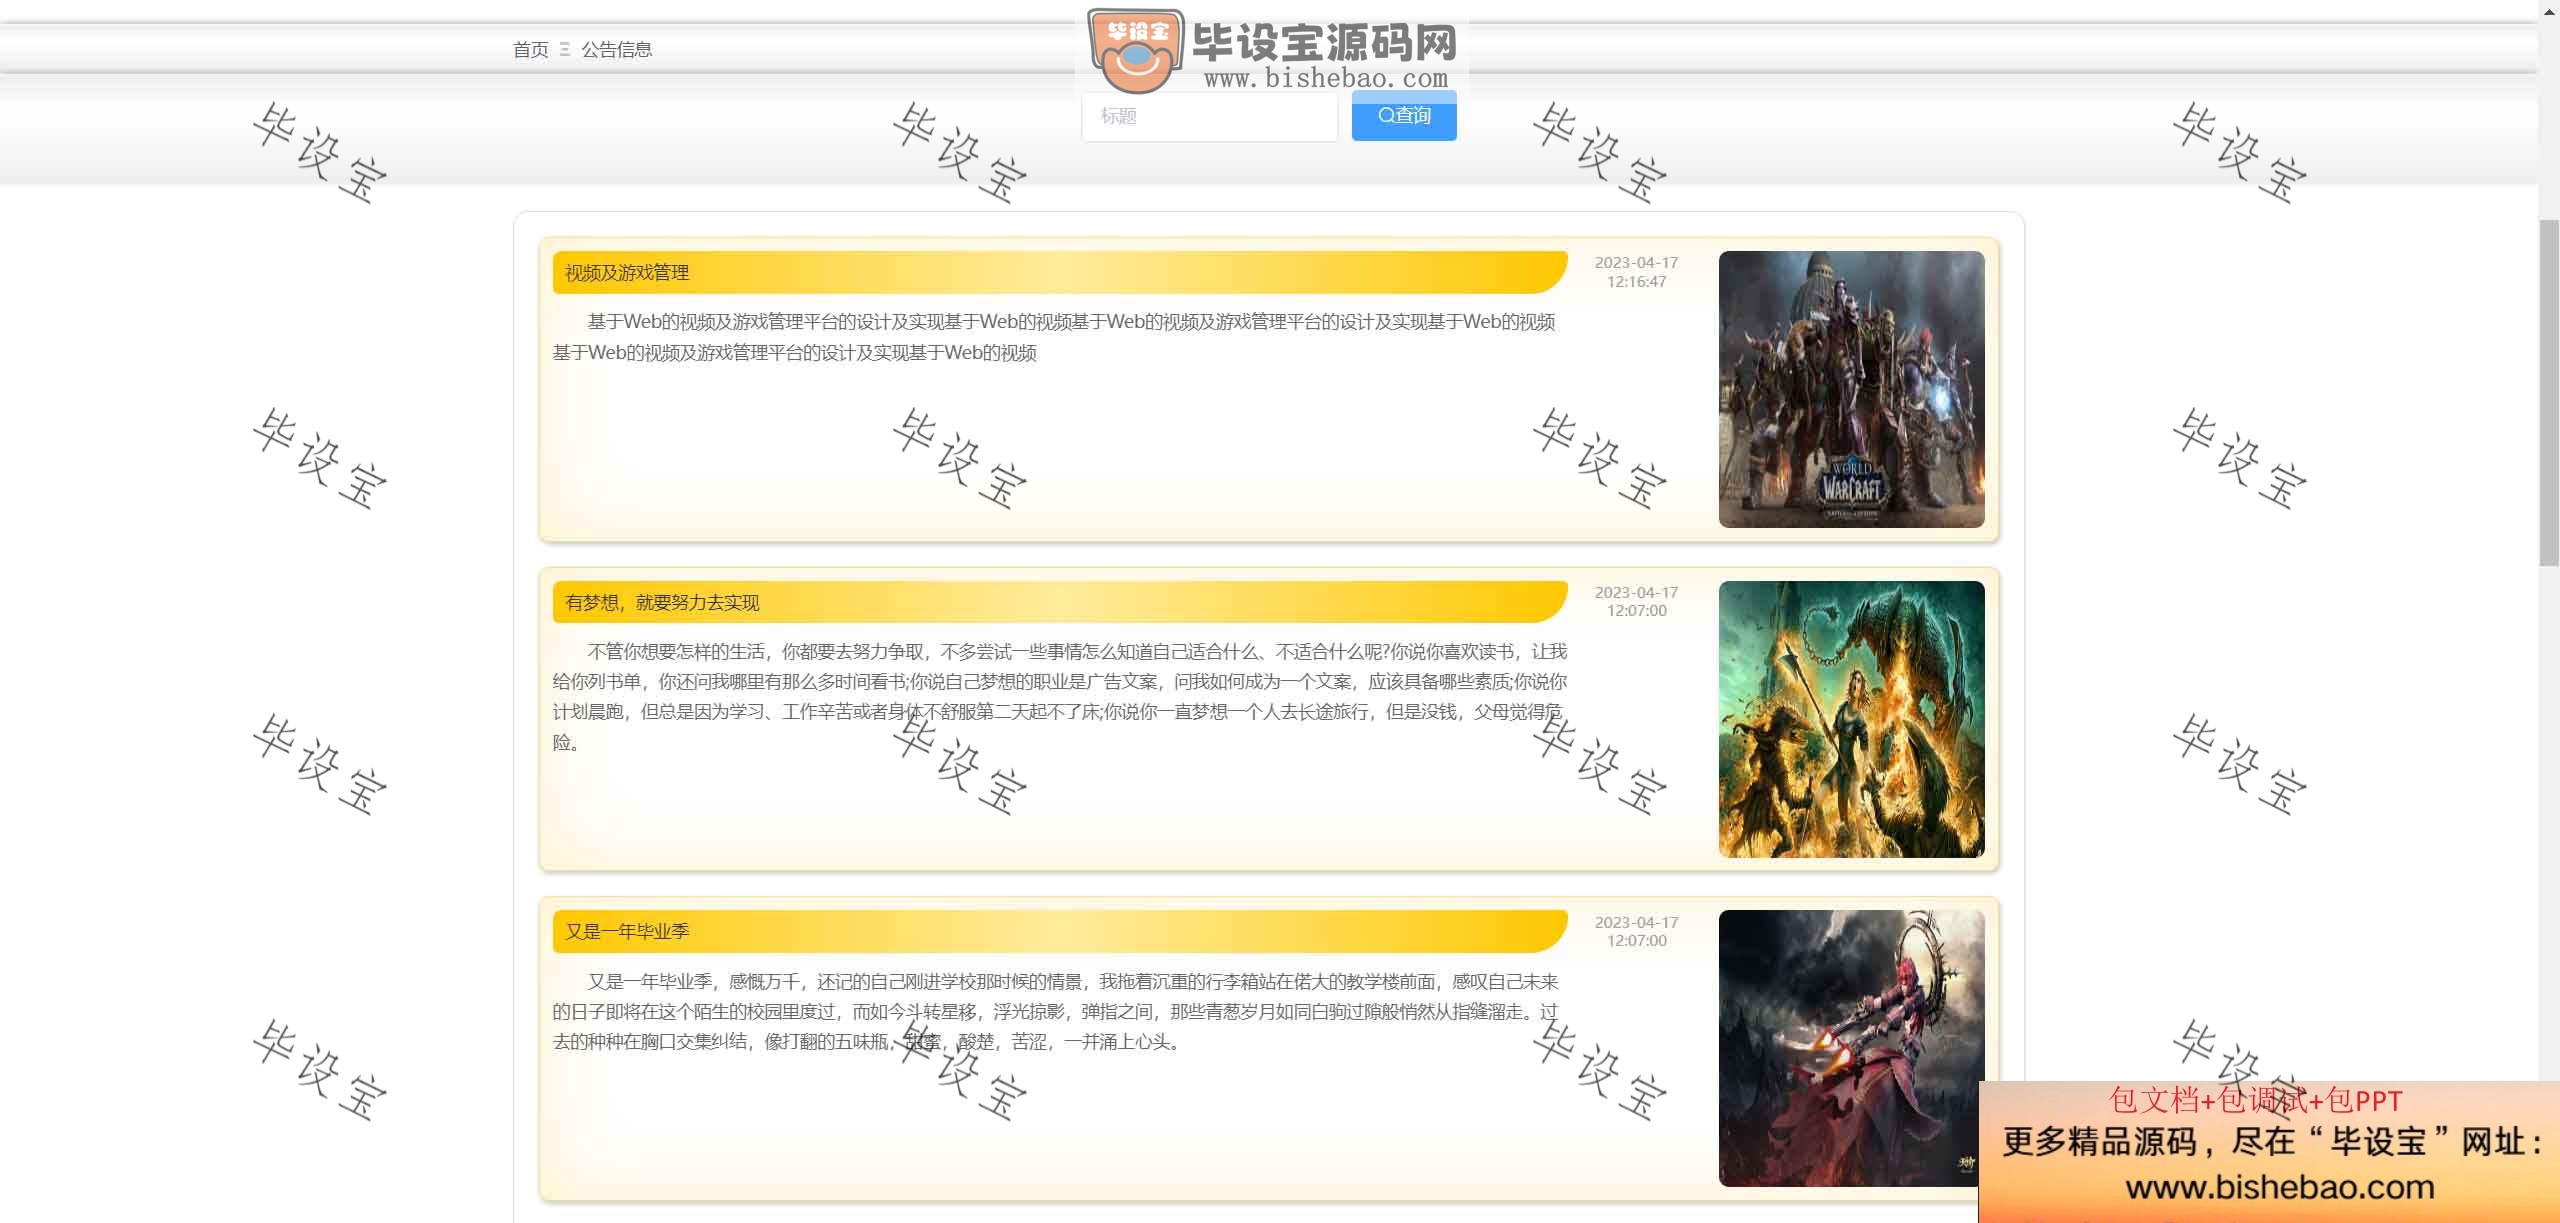Click the 查询 search button
The height and width of the screenshot is (1223, 2560).
tap(1404, 116)
